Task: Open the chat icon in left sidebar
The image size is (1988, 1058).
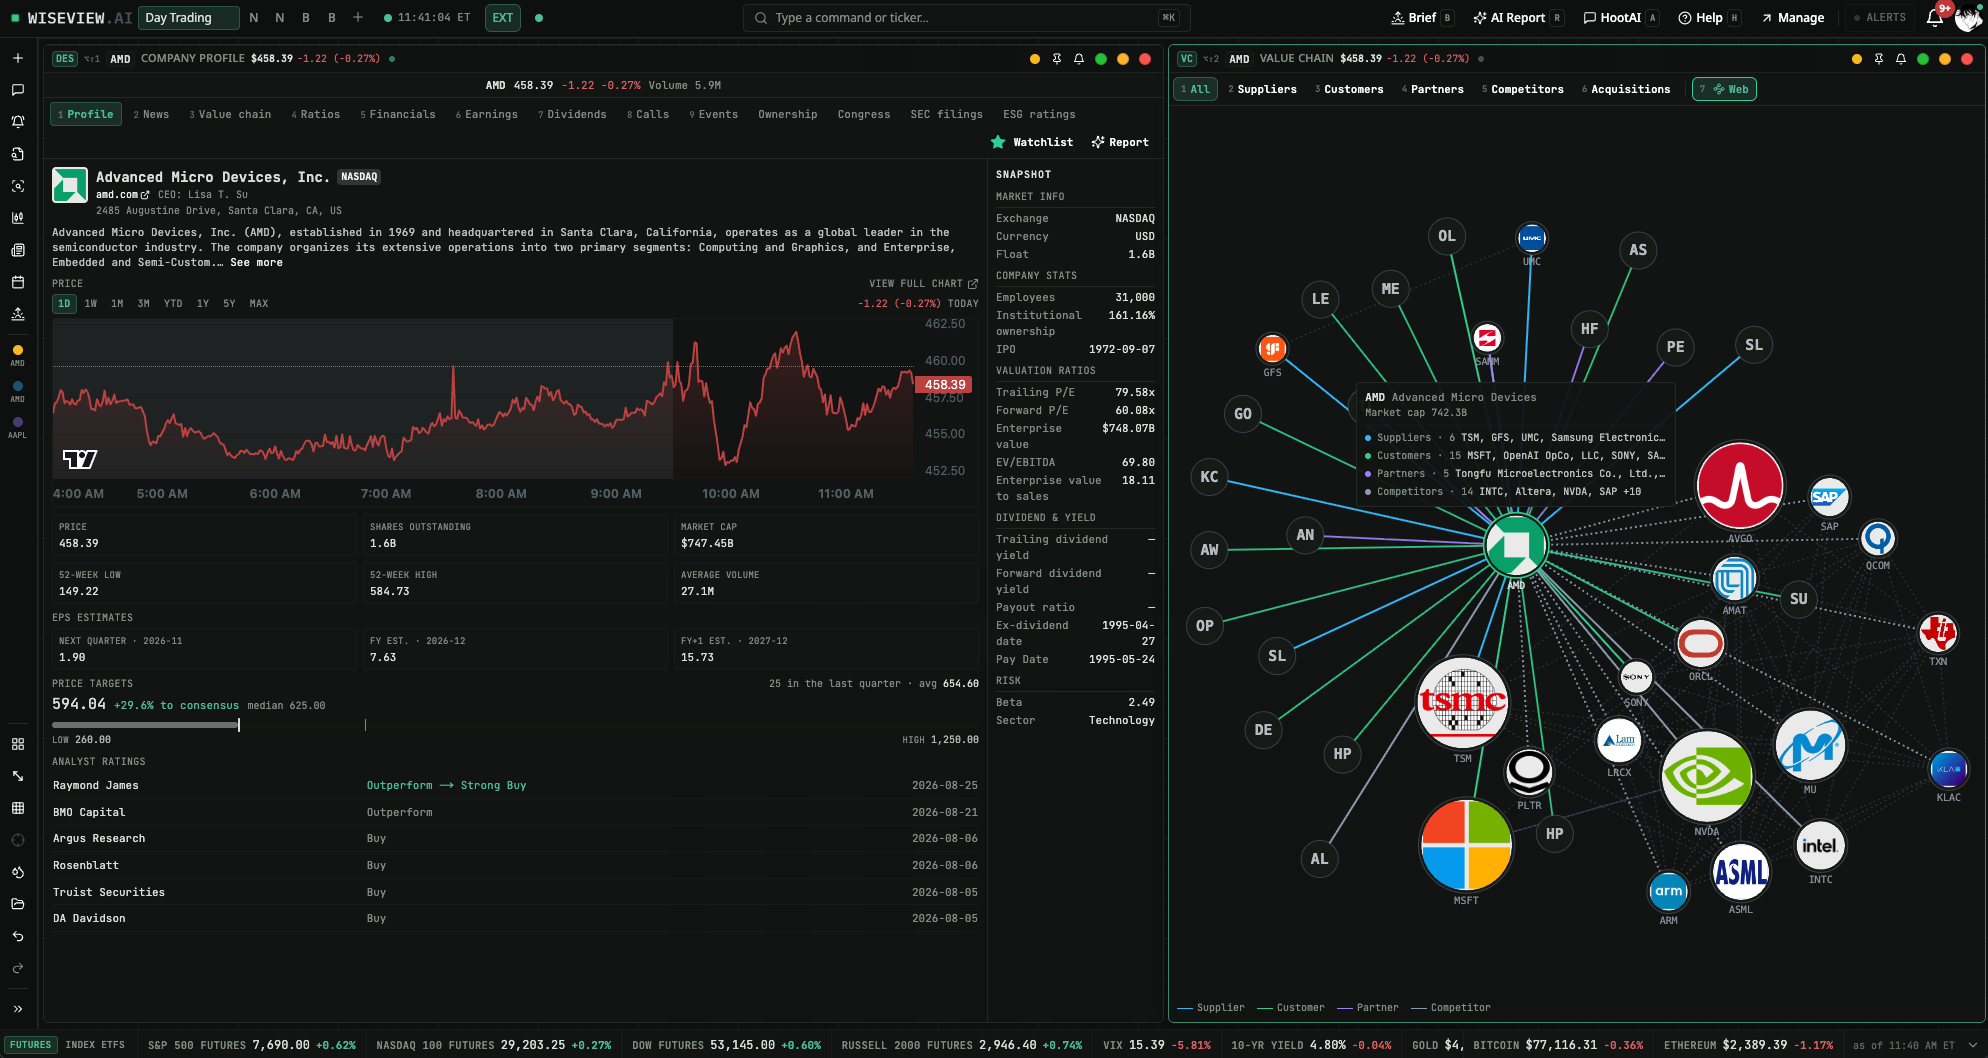Action: pos(17,90)
